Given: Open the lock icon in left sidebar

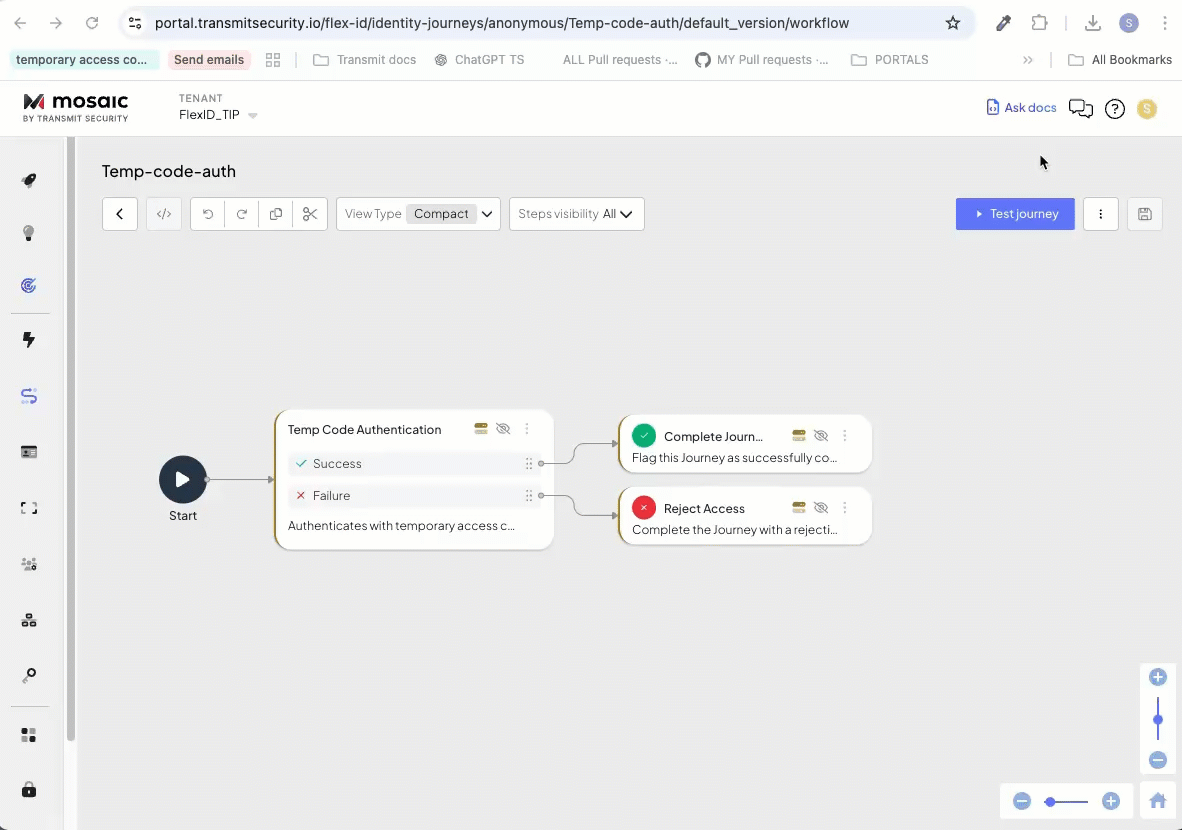Looking at the screenshot, I should (29, 790).
